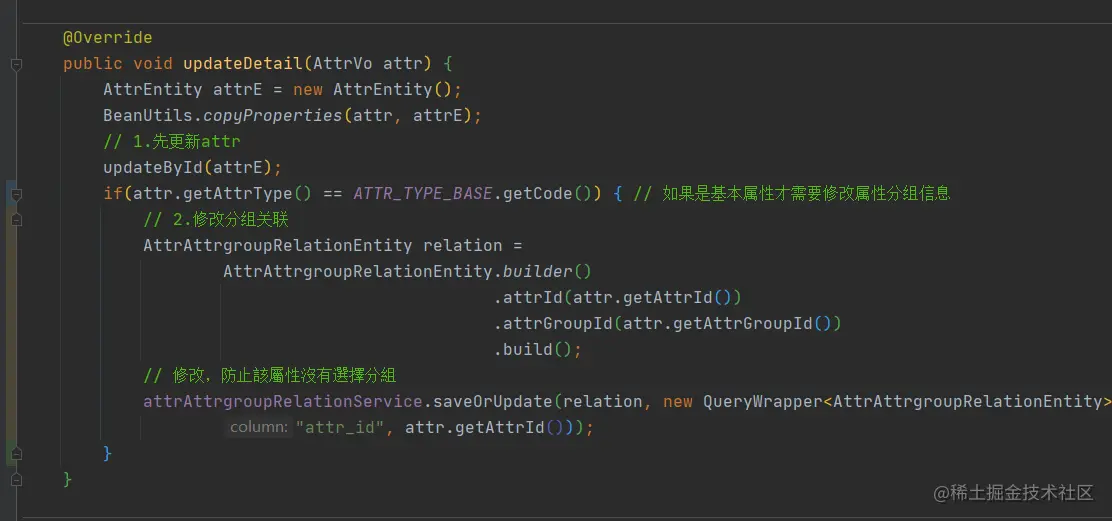
Task: Toggle fold marker beside '// 2.修改分组关联' comment
Action: (x=16, y=220)
